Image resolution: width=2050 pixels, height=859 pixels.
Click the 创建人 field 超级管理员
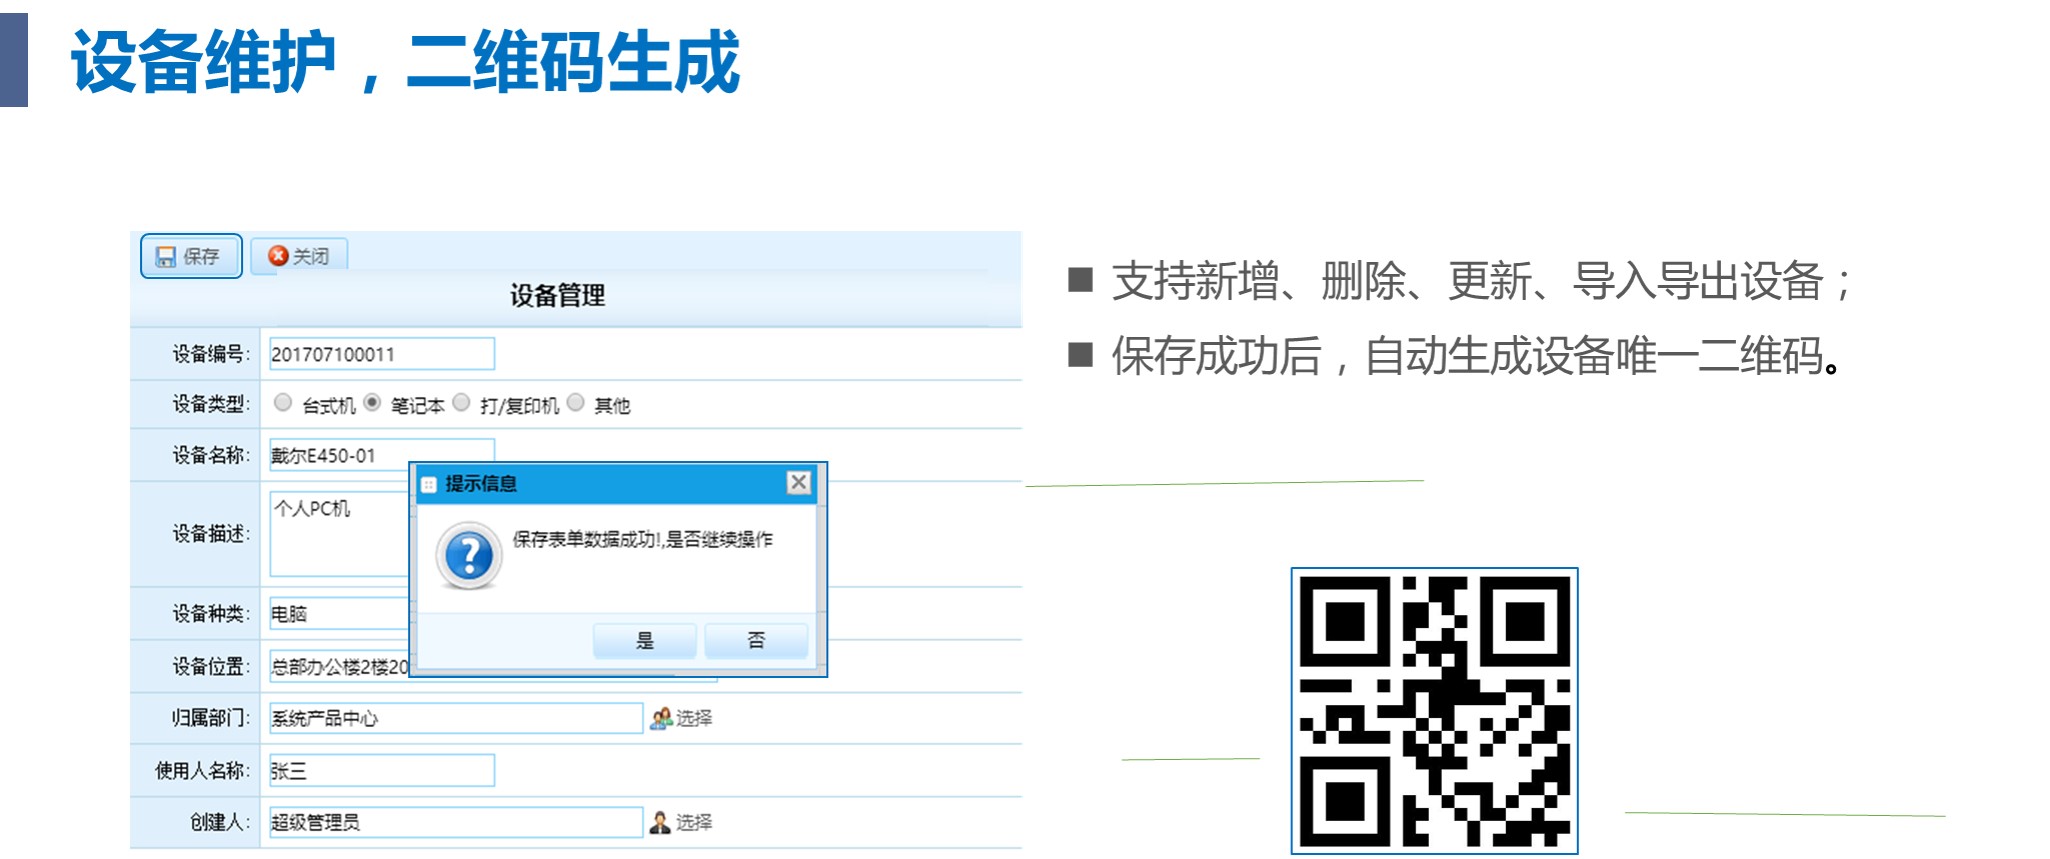tap(456, 822)
